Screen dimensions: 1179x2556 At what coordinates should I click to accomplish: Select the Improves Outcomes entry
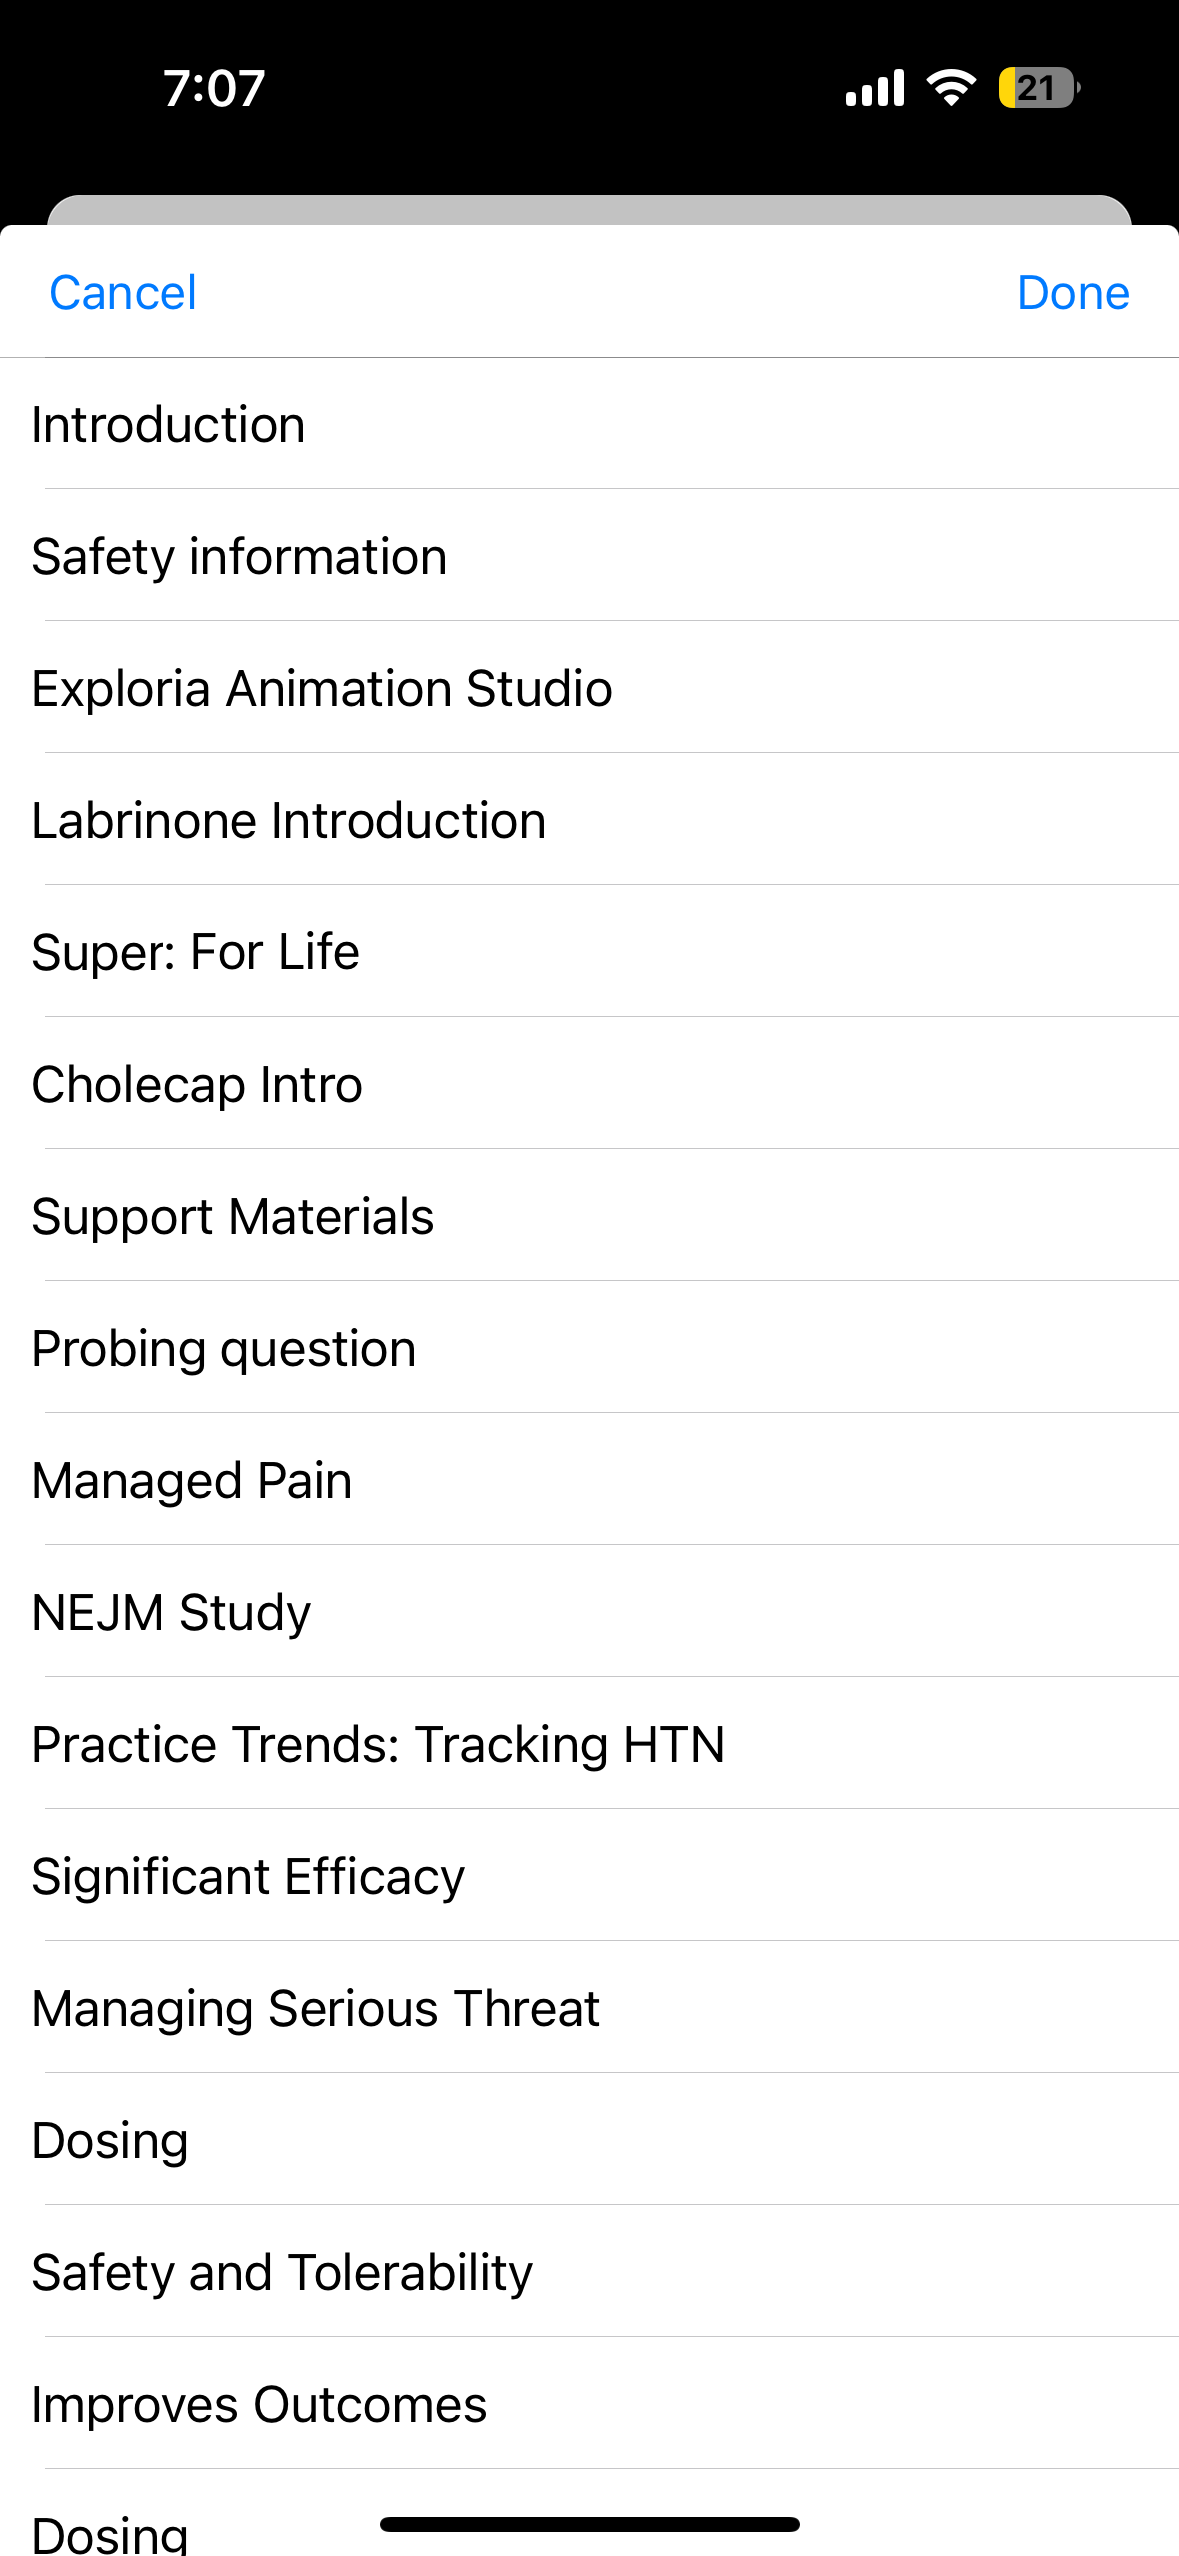point(259,2405)
